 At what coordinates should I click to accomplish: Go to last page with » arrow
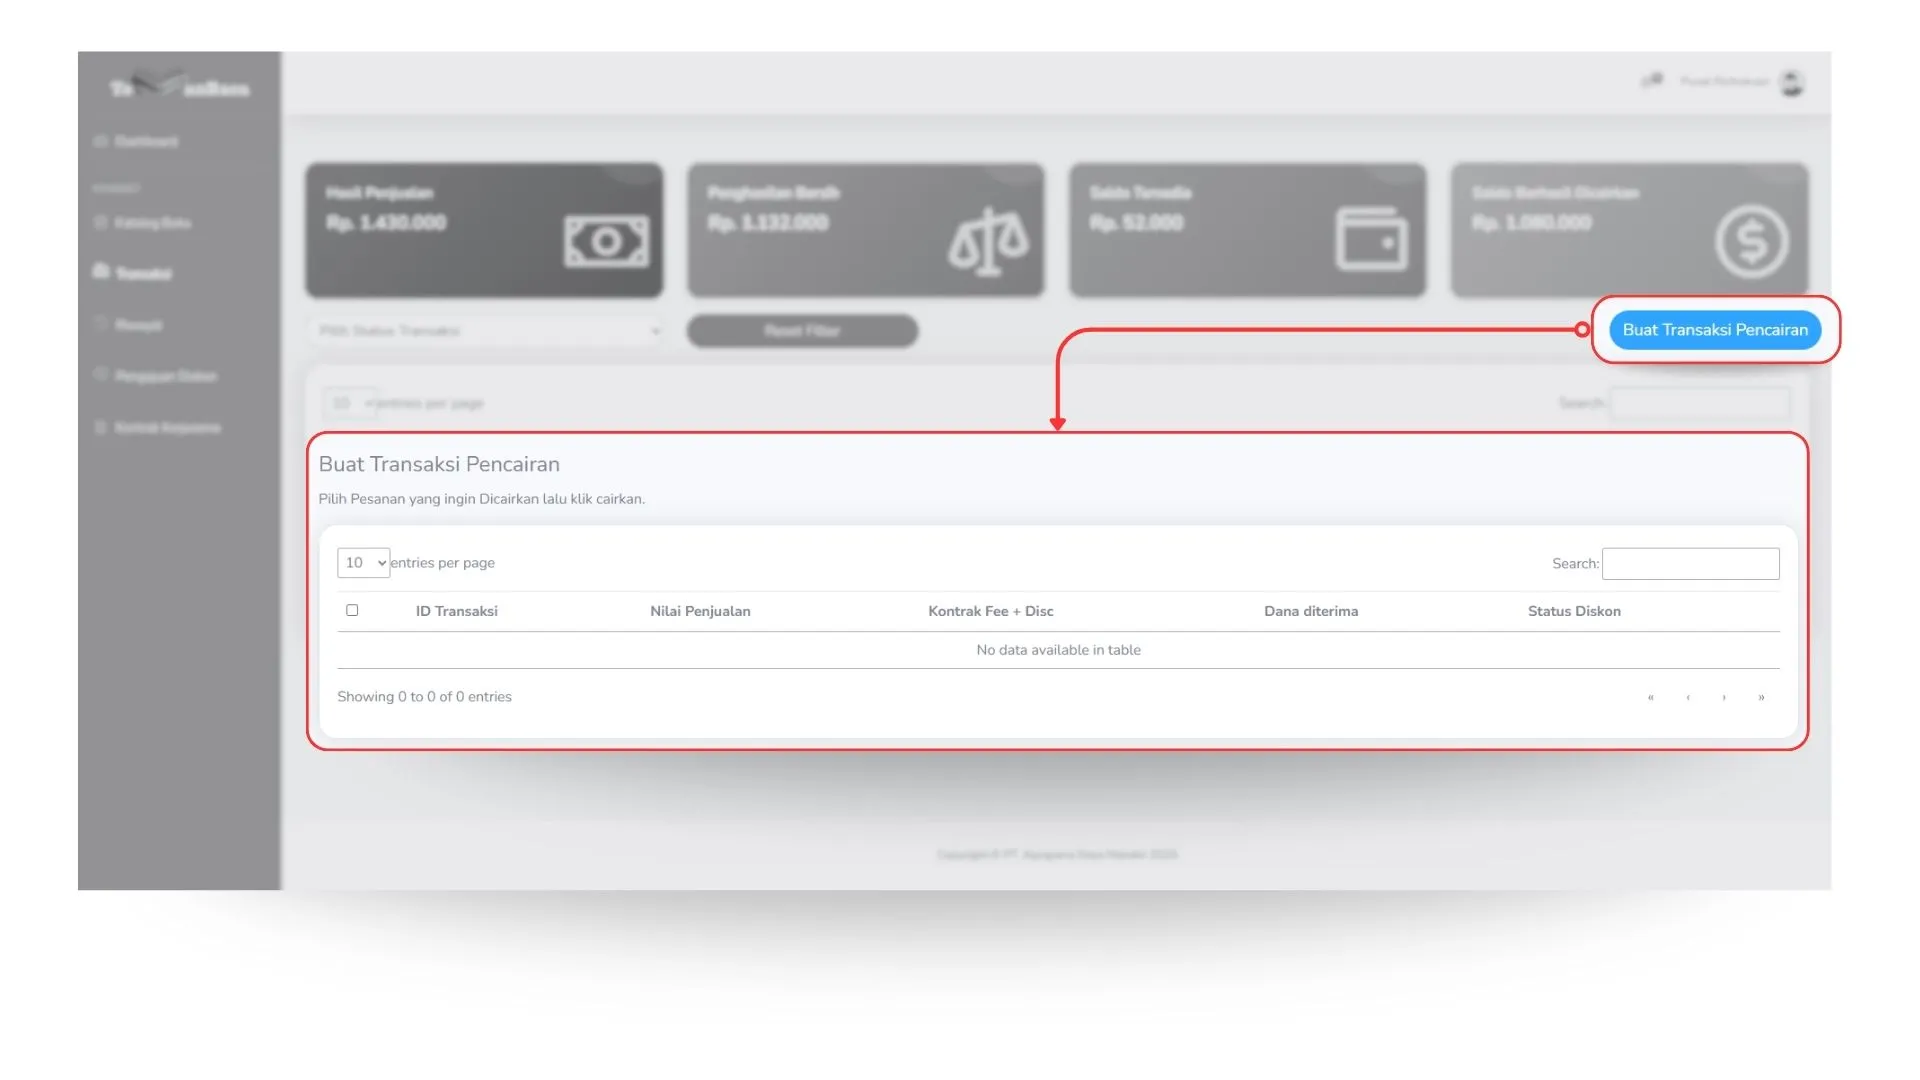(x=1761, y=697)
